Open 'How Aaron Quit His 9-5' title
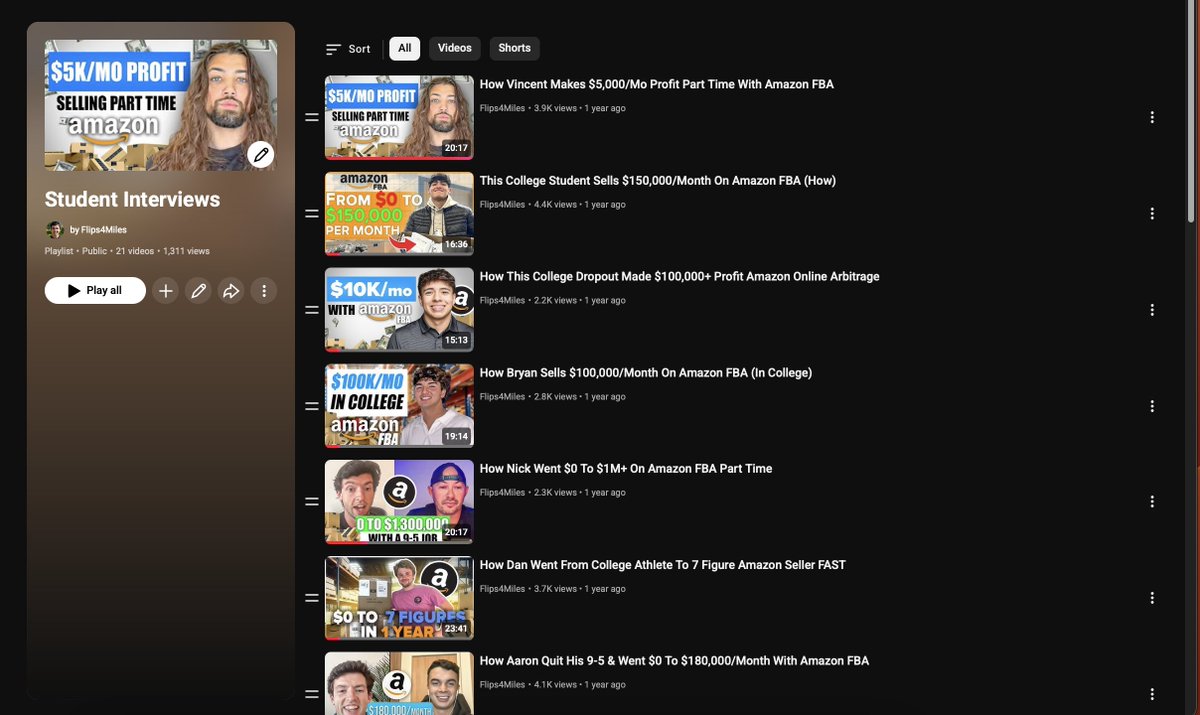The width and height of the screenshot is (1200, 715). coord(674,661)
